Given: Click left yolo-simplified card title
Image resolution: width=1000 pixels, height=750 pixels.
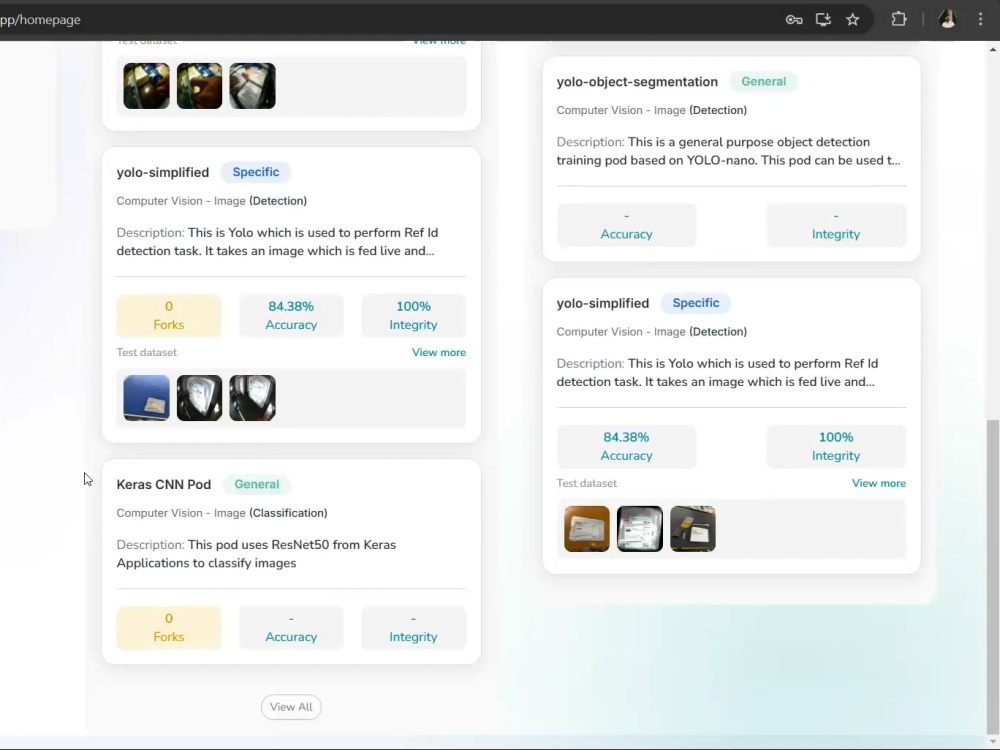Looking at the screenshot, I should (163, 172).
